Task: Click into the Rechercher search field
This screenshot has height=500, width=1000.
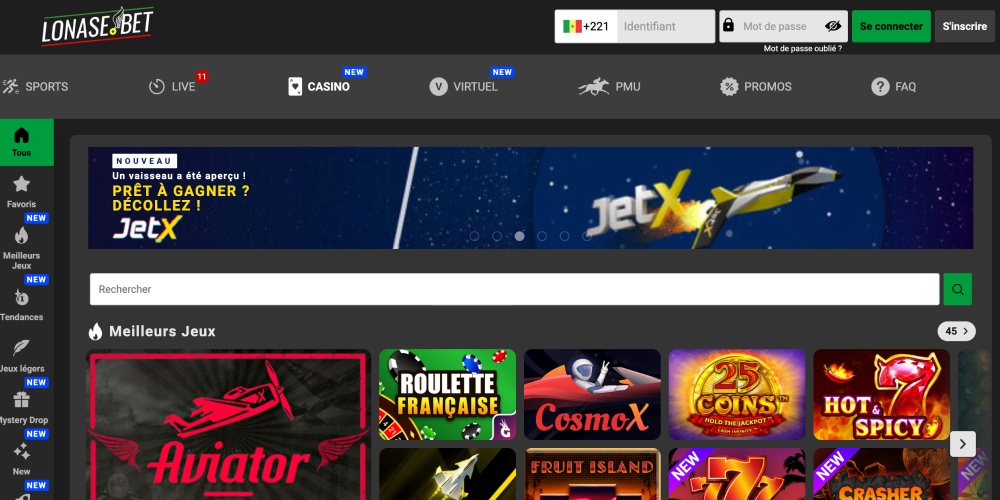Action: [x=514, y=289]
